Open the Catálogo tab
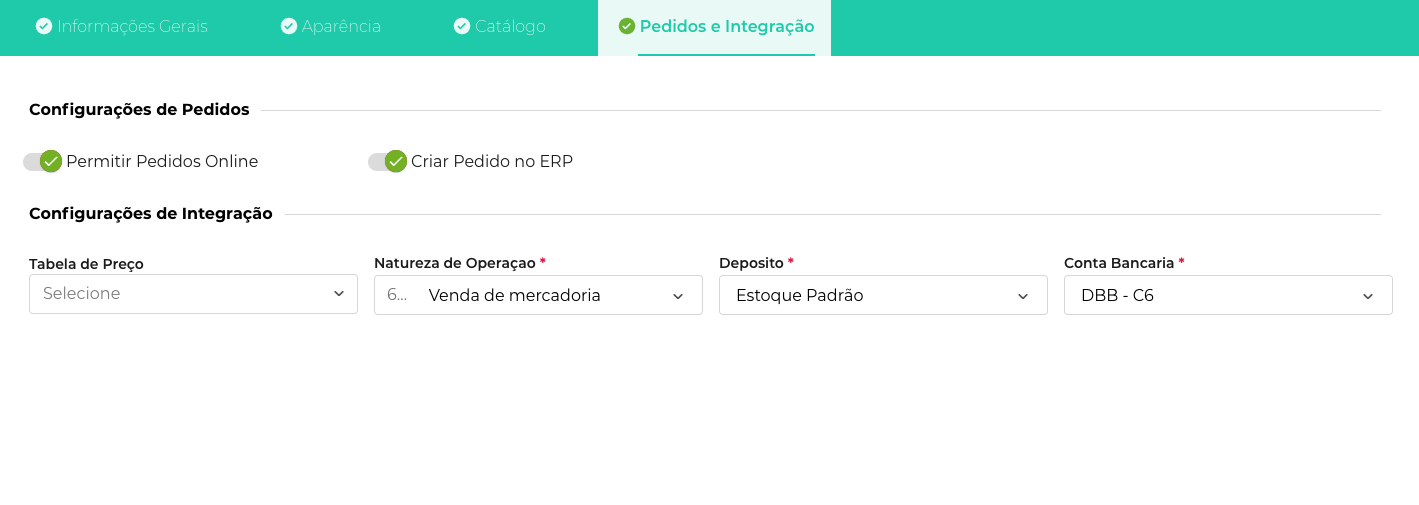 click(x=510, y=27)
